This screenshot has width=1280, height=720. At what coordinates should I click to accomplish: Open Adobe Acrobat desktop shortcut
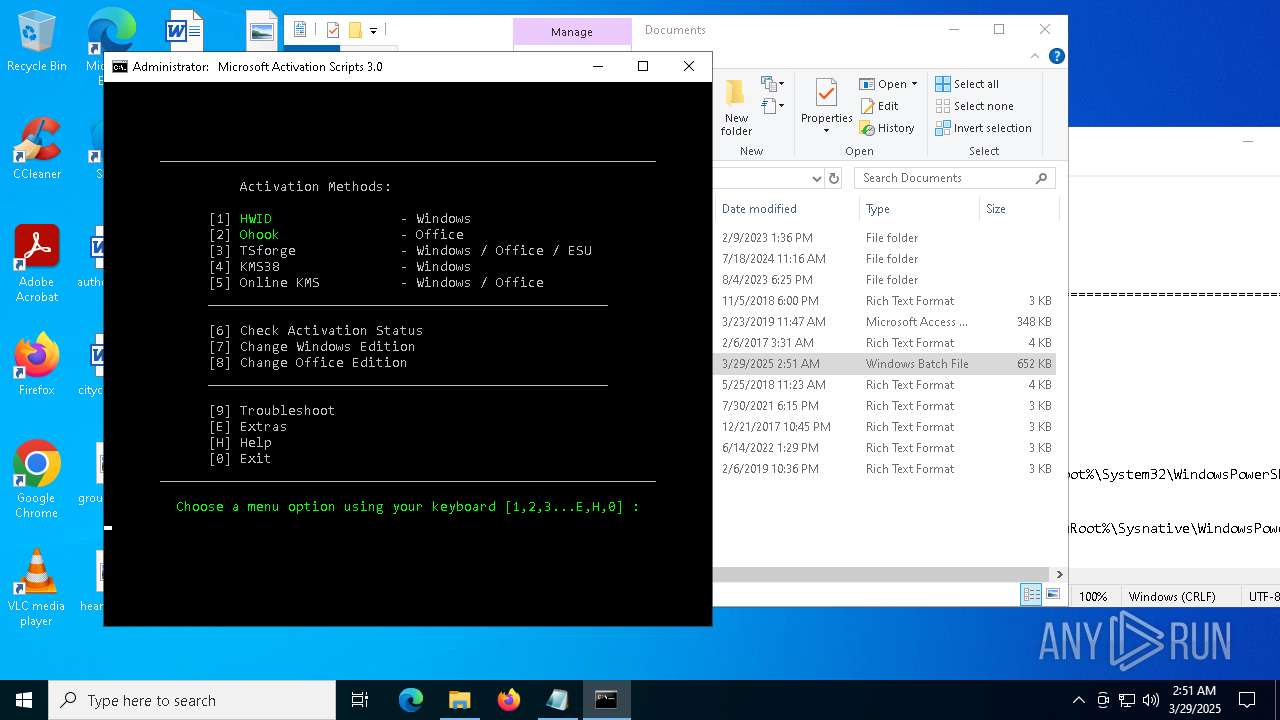tap(37, 264)
